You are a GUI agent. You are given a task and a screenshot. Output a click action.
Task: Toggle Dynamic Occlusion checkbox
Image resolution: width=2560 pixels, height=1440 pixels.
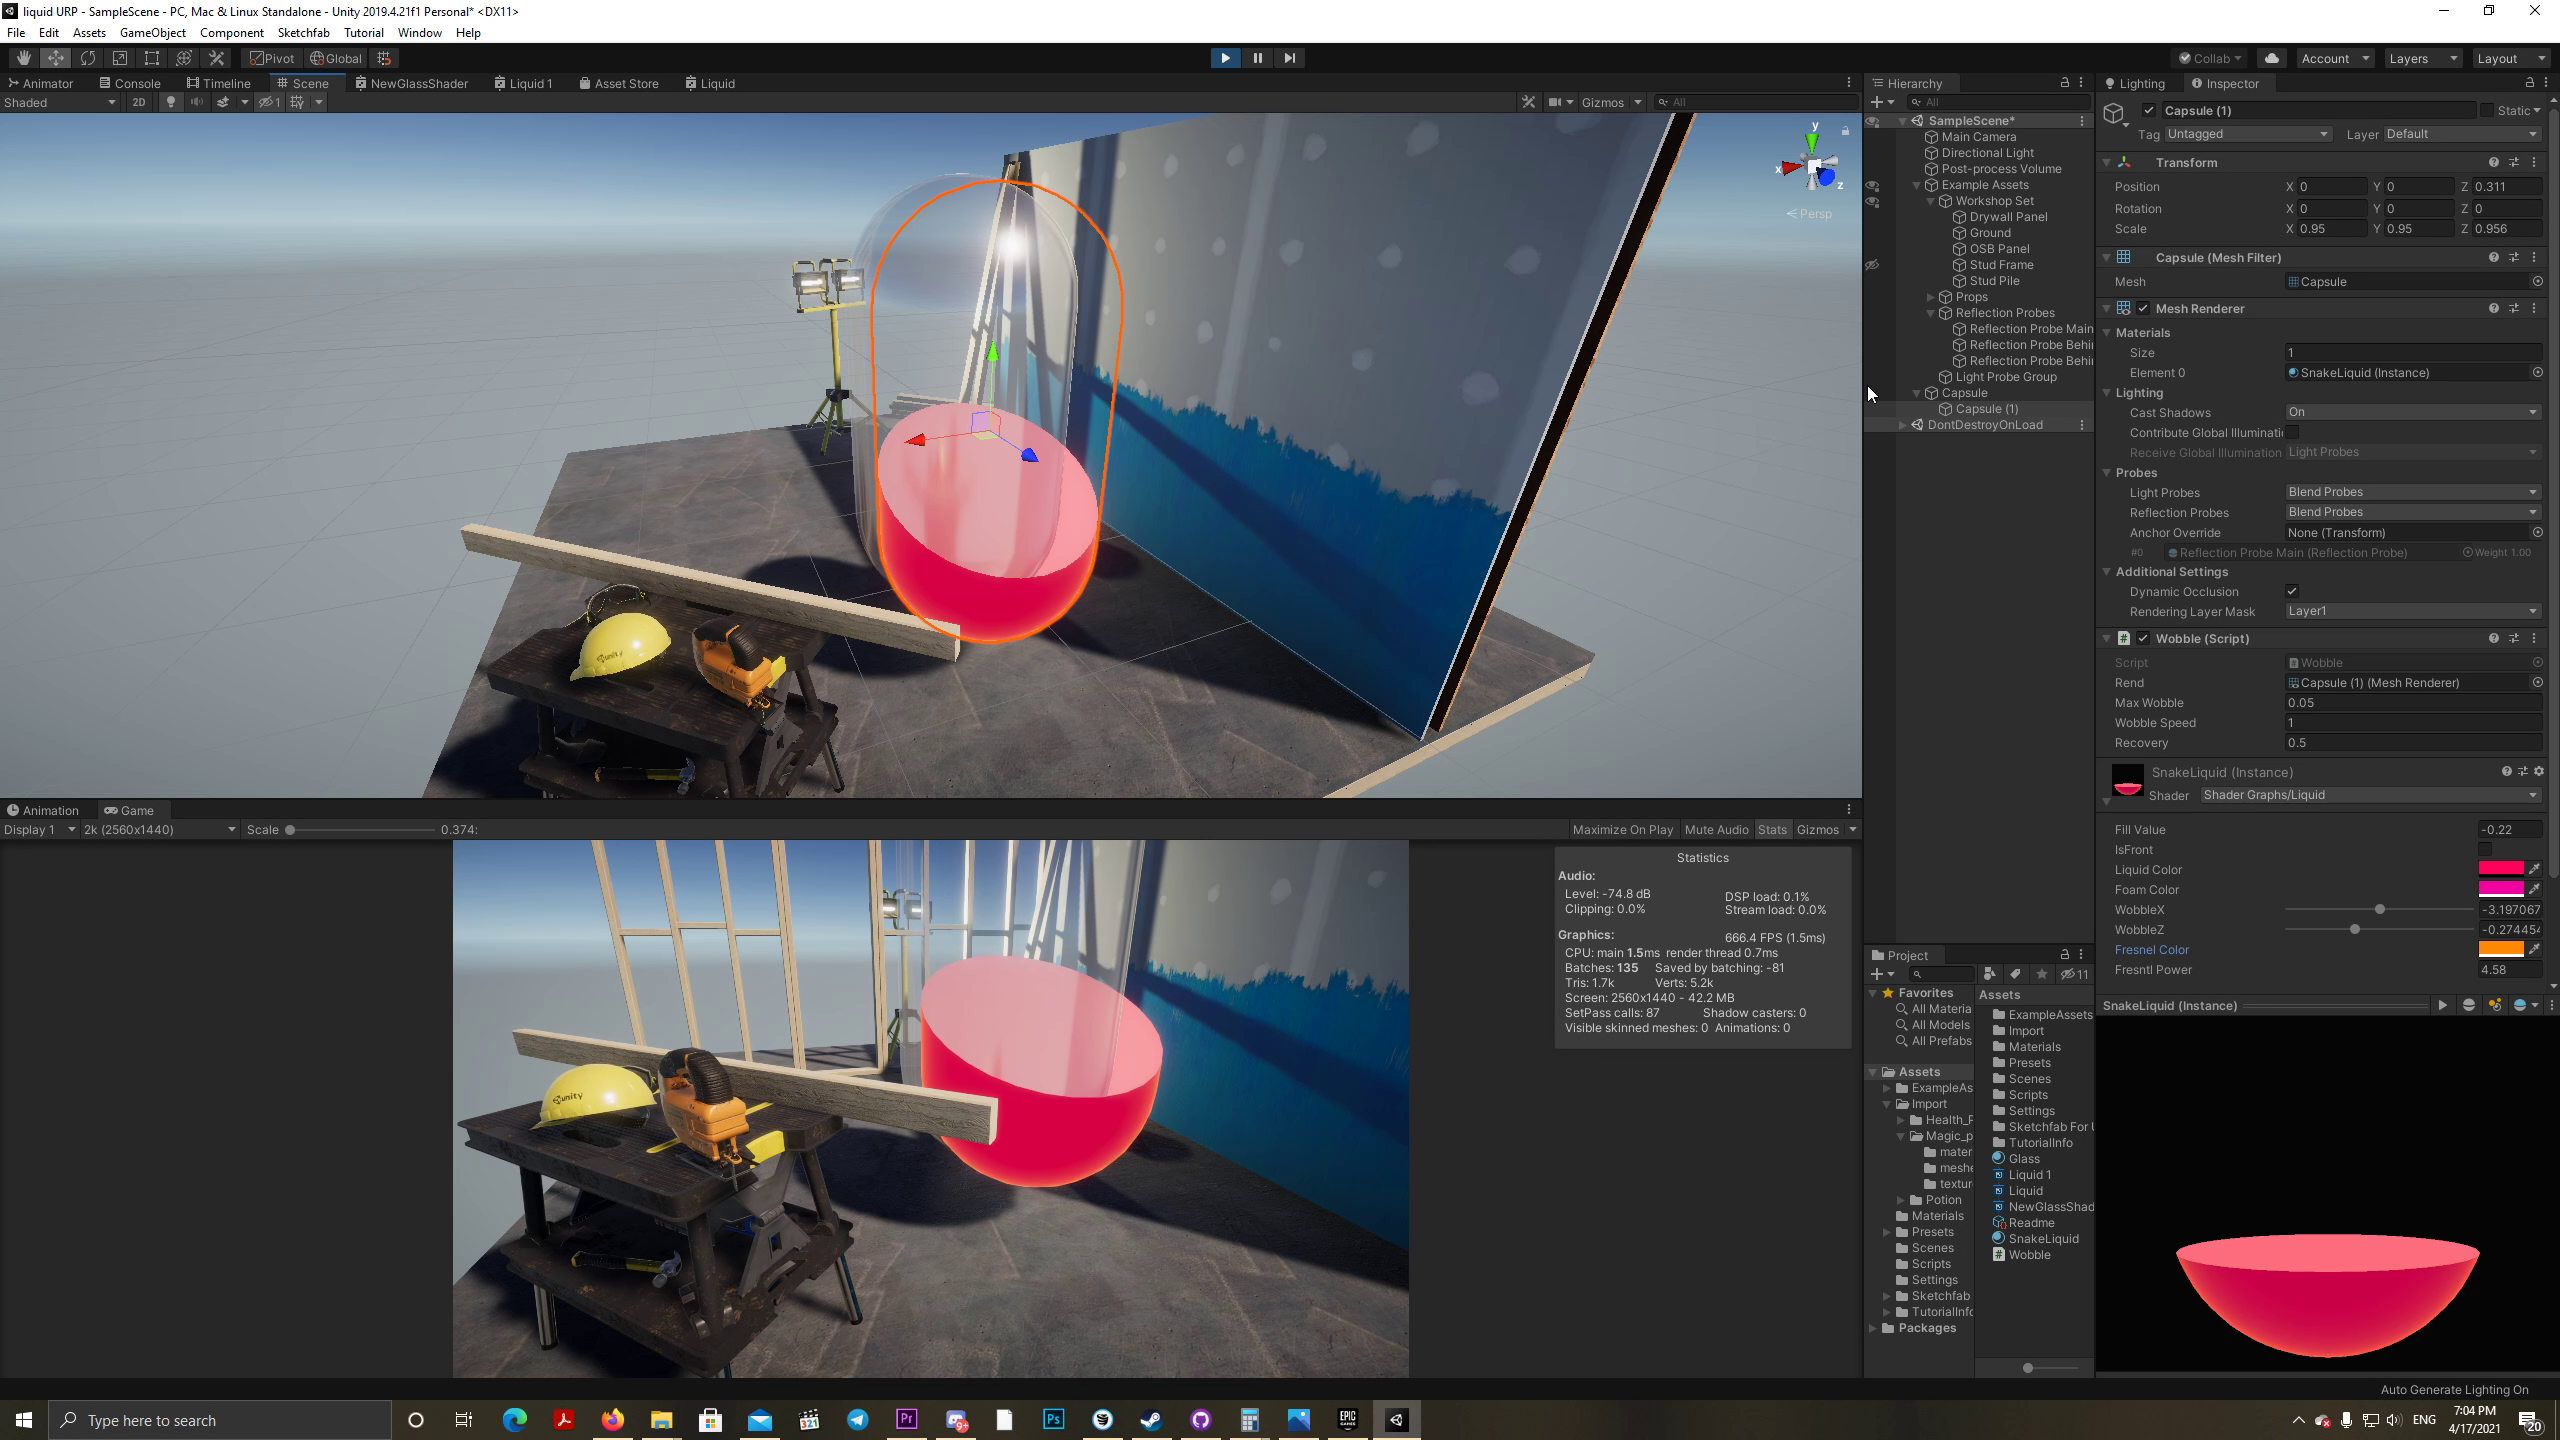(x=2292, y=591)
